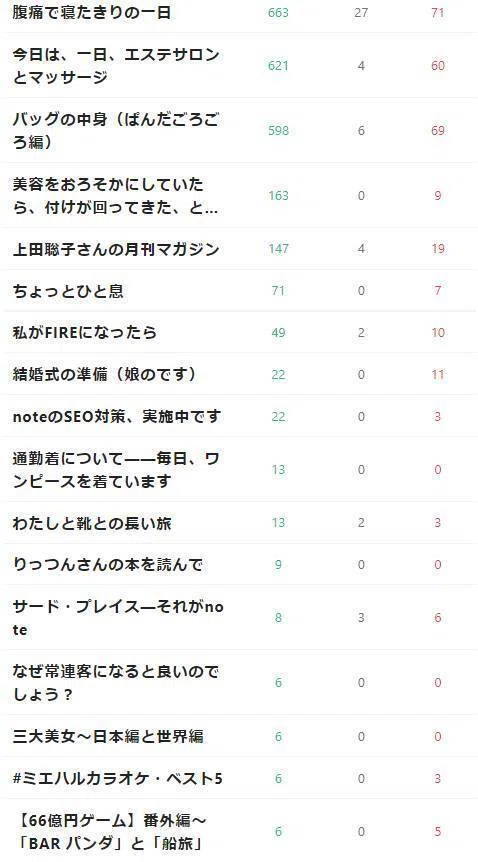Open article 美容をおろそかにしていたら
478x862 pixels.
click(x=116, y=195)
